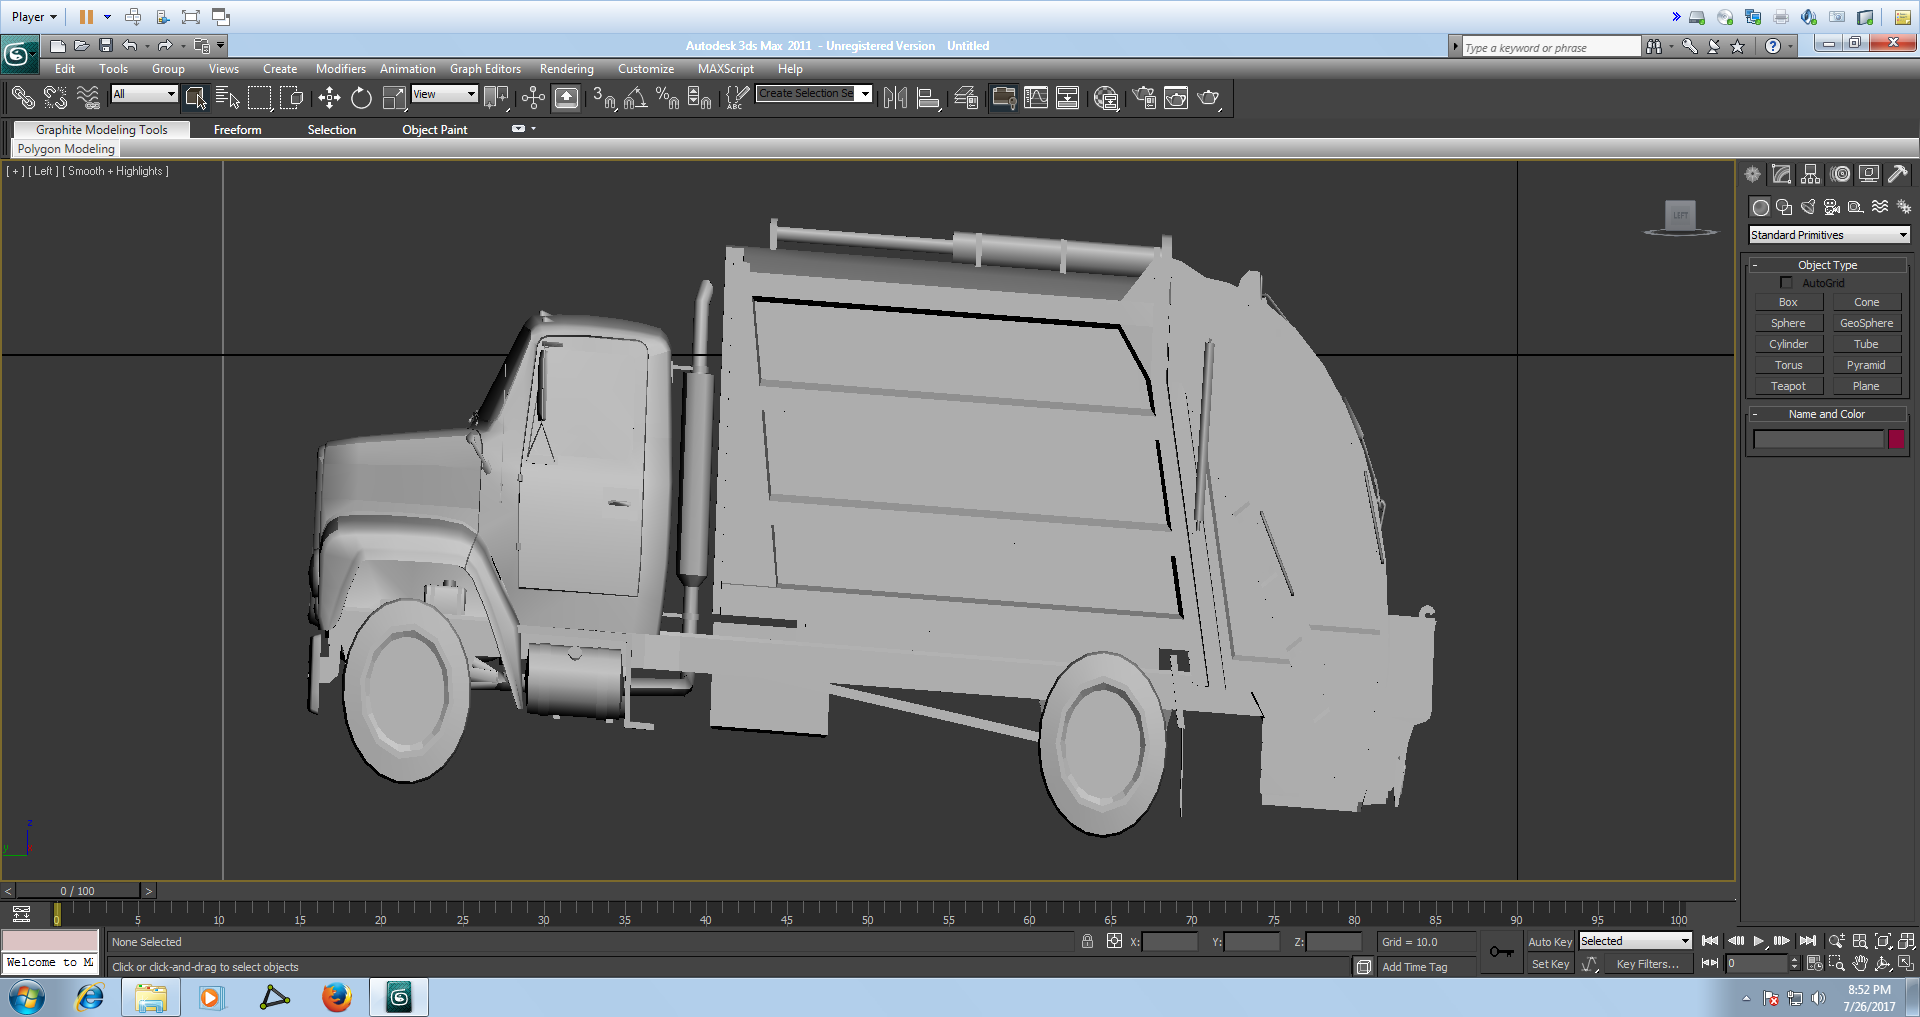Click the Select by Name icon
1920x1017 pixels.
coord(227,98)
